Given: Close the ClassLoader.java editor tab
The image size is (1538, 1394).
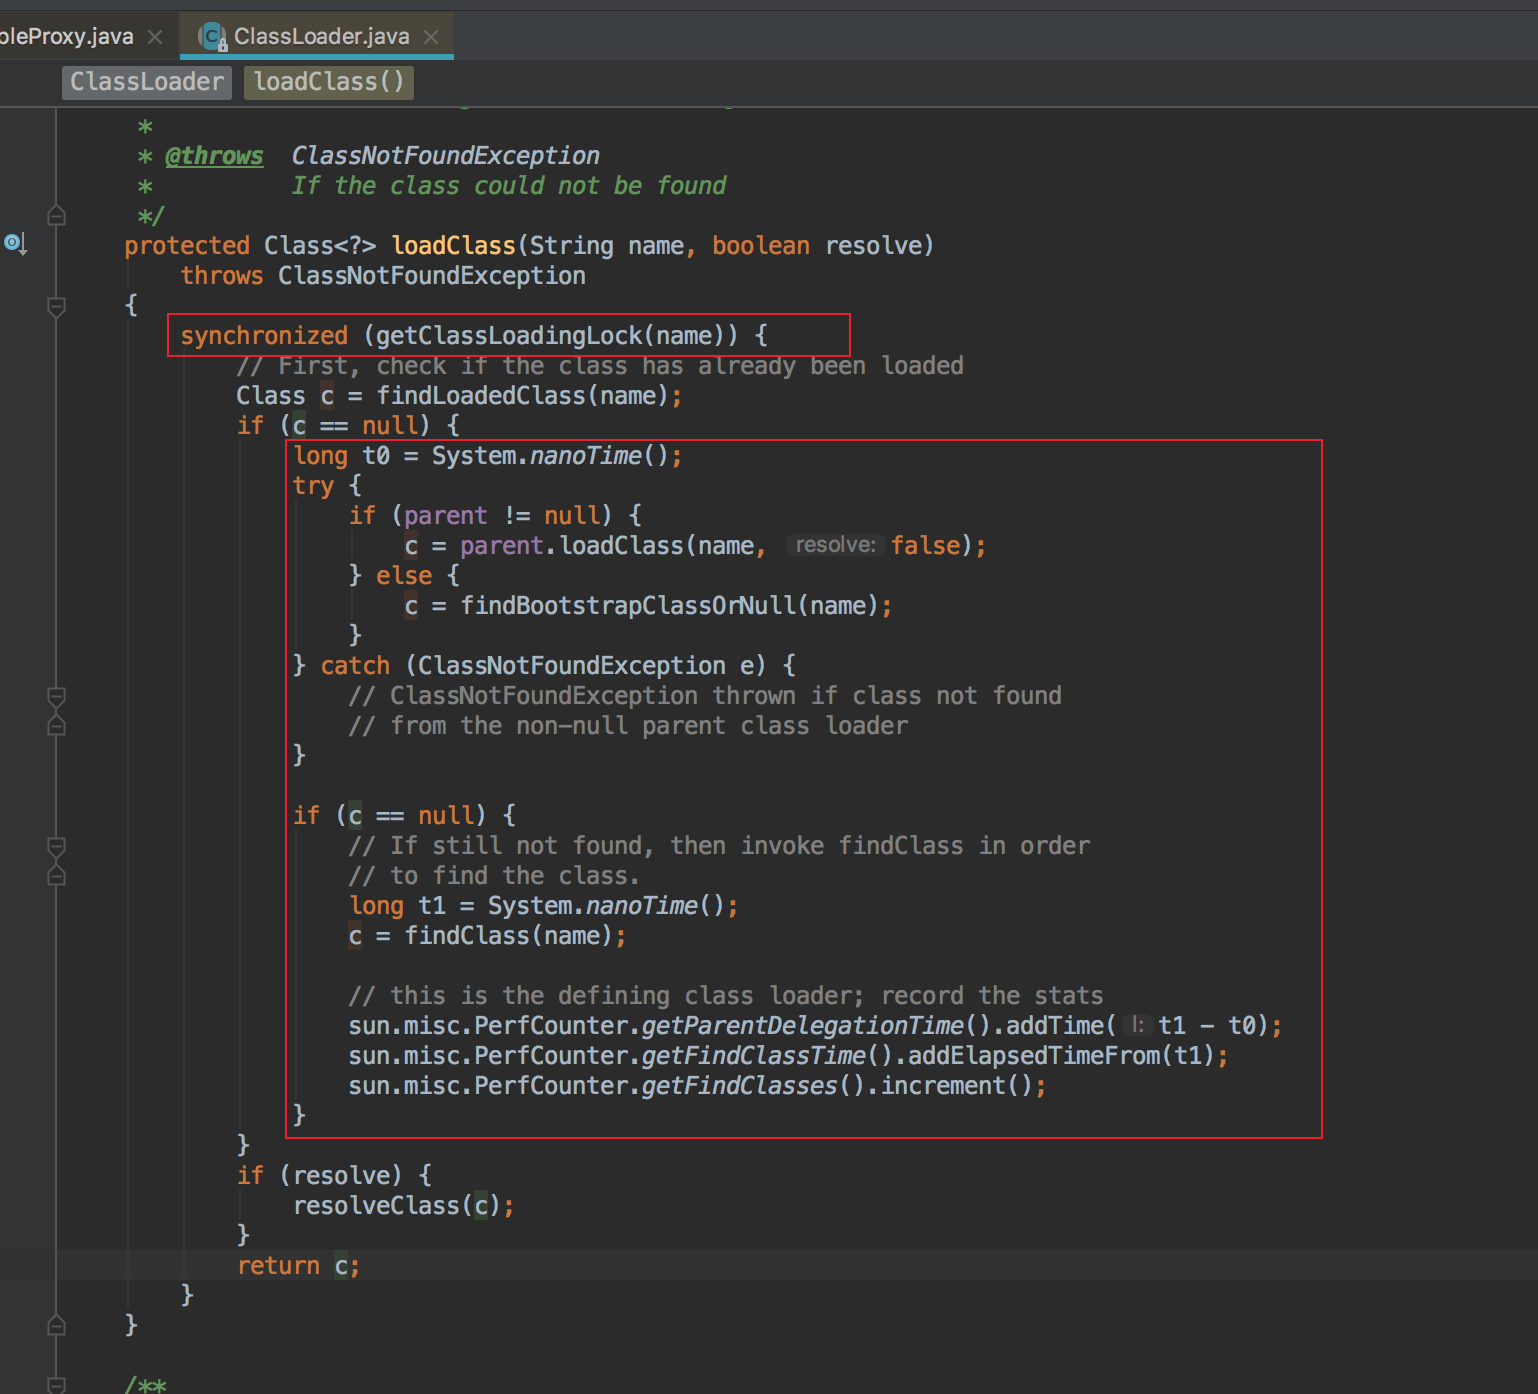Looking at the screenshot, I should click(x=431, y=37).
